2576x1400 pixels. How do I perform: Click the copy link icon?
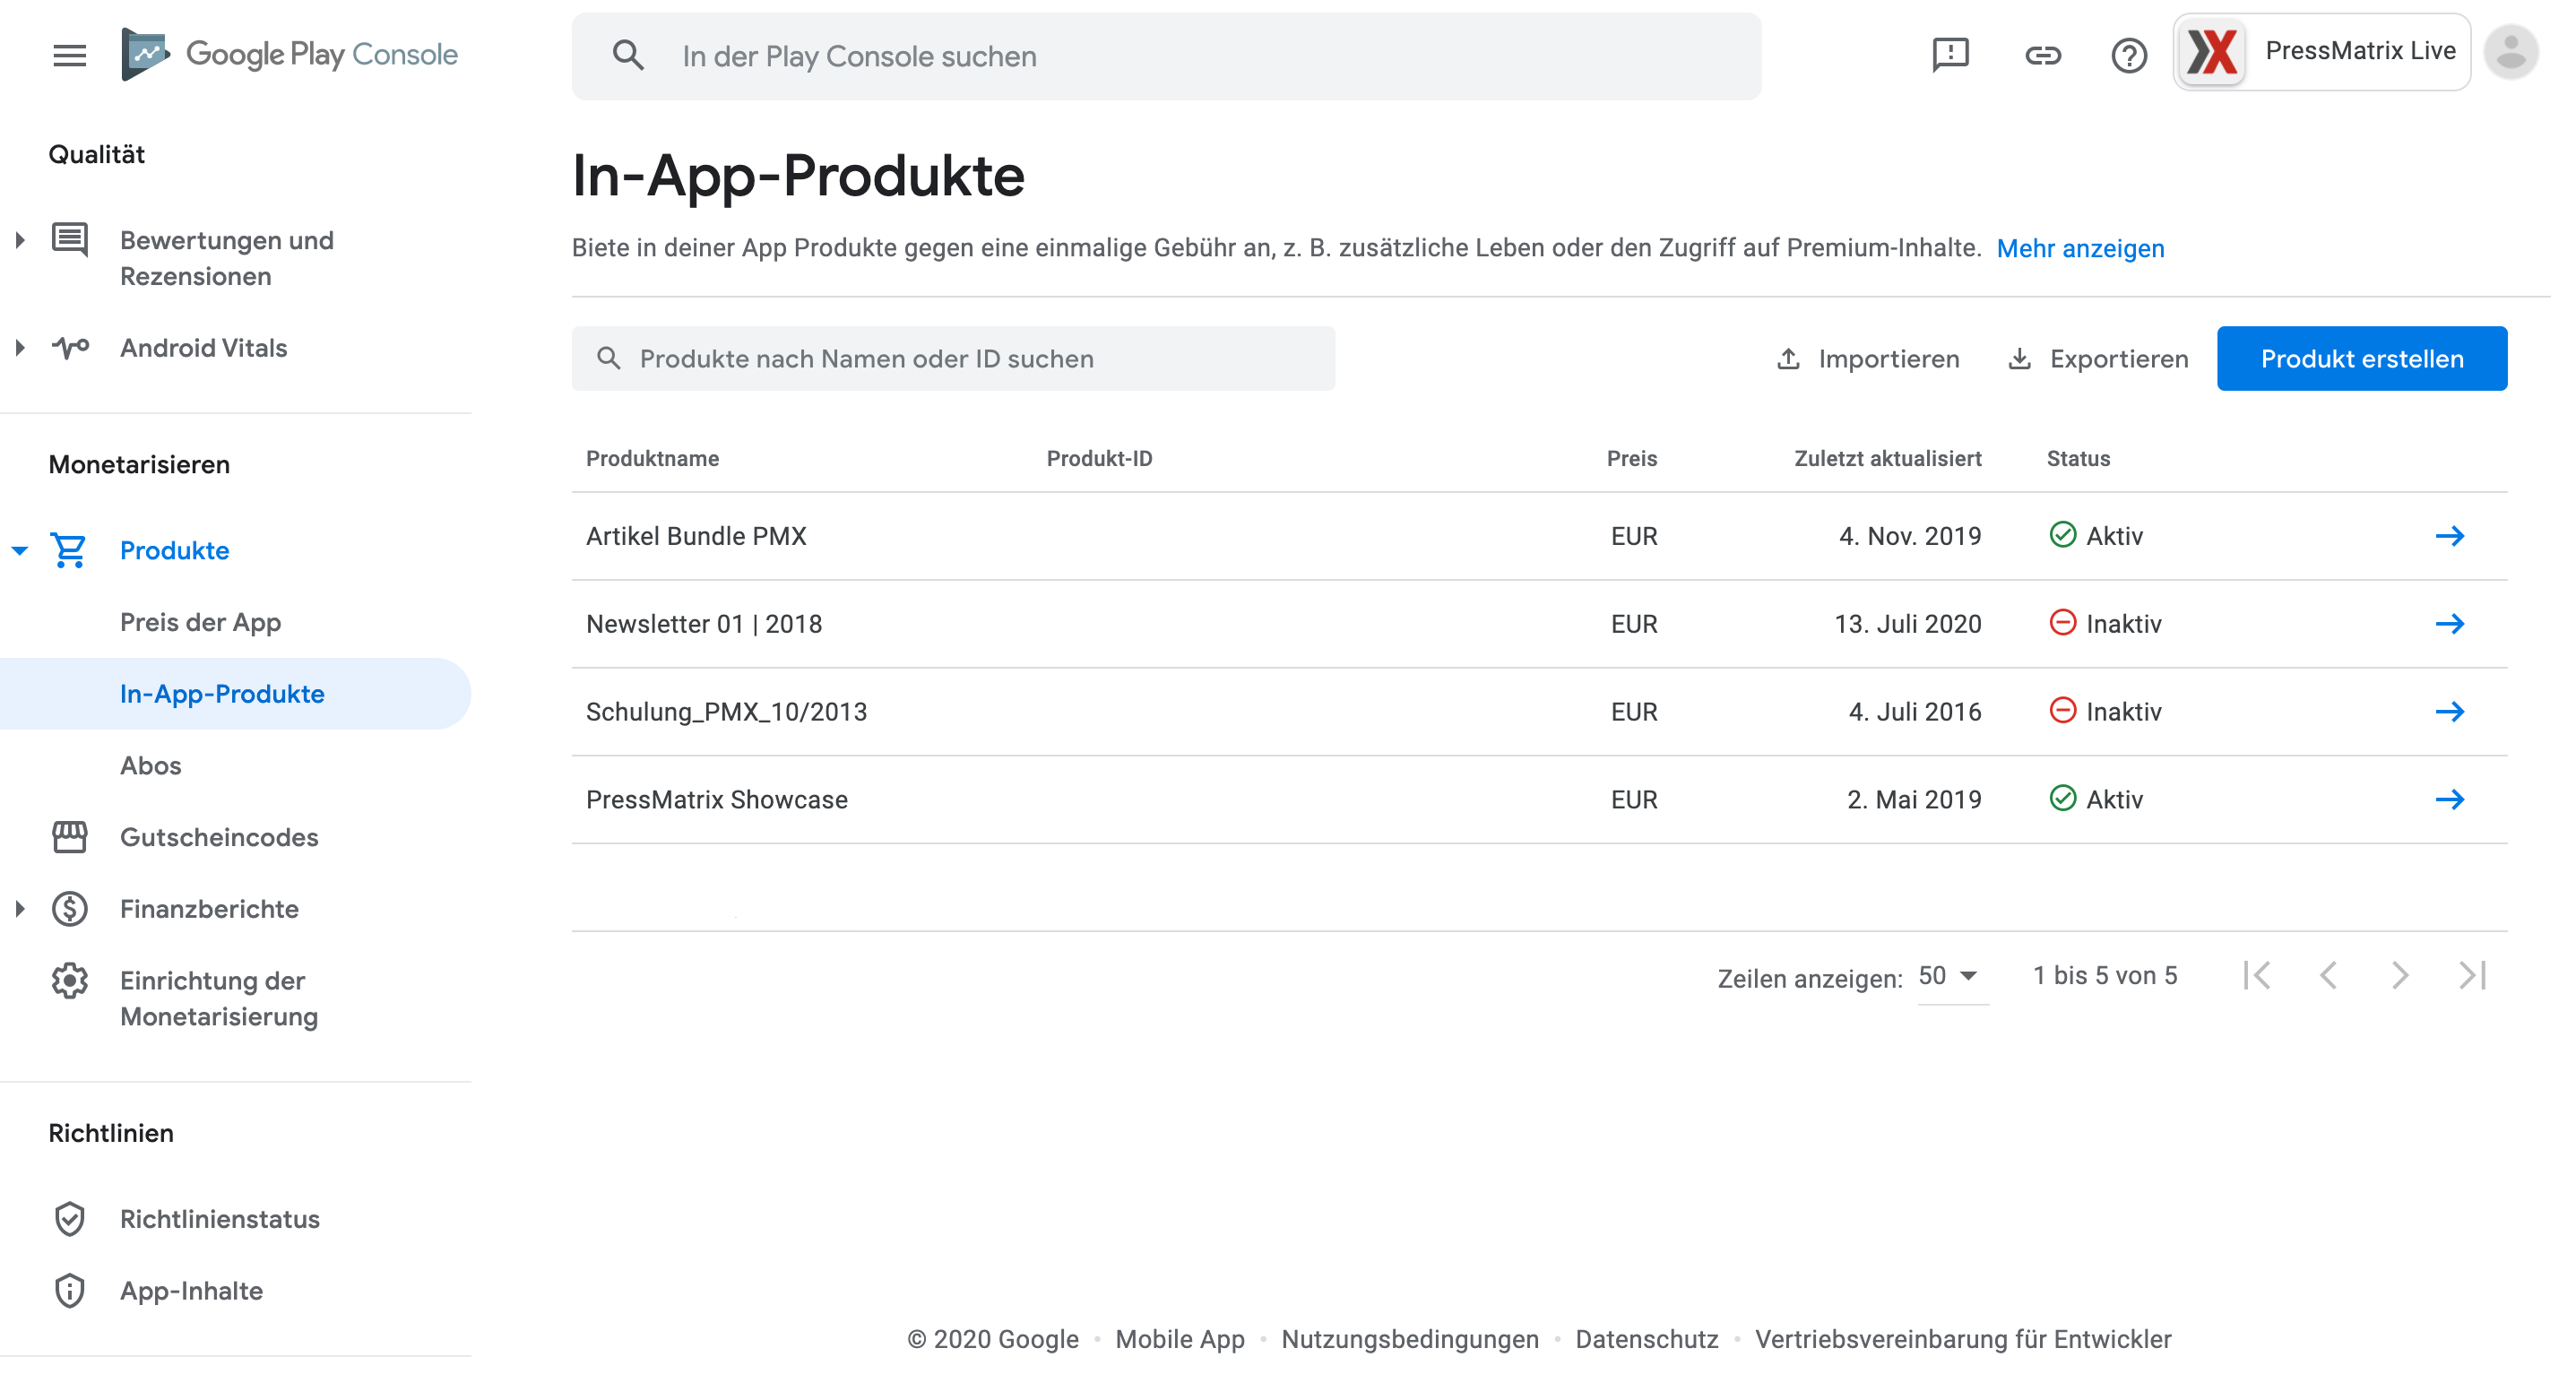pyautogui.click(x=2042, y=55)
